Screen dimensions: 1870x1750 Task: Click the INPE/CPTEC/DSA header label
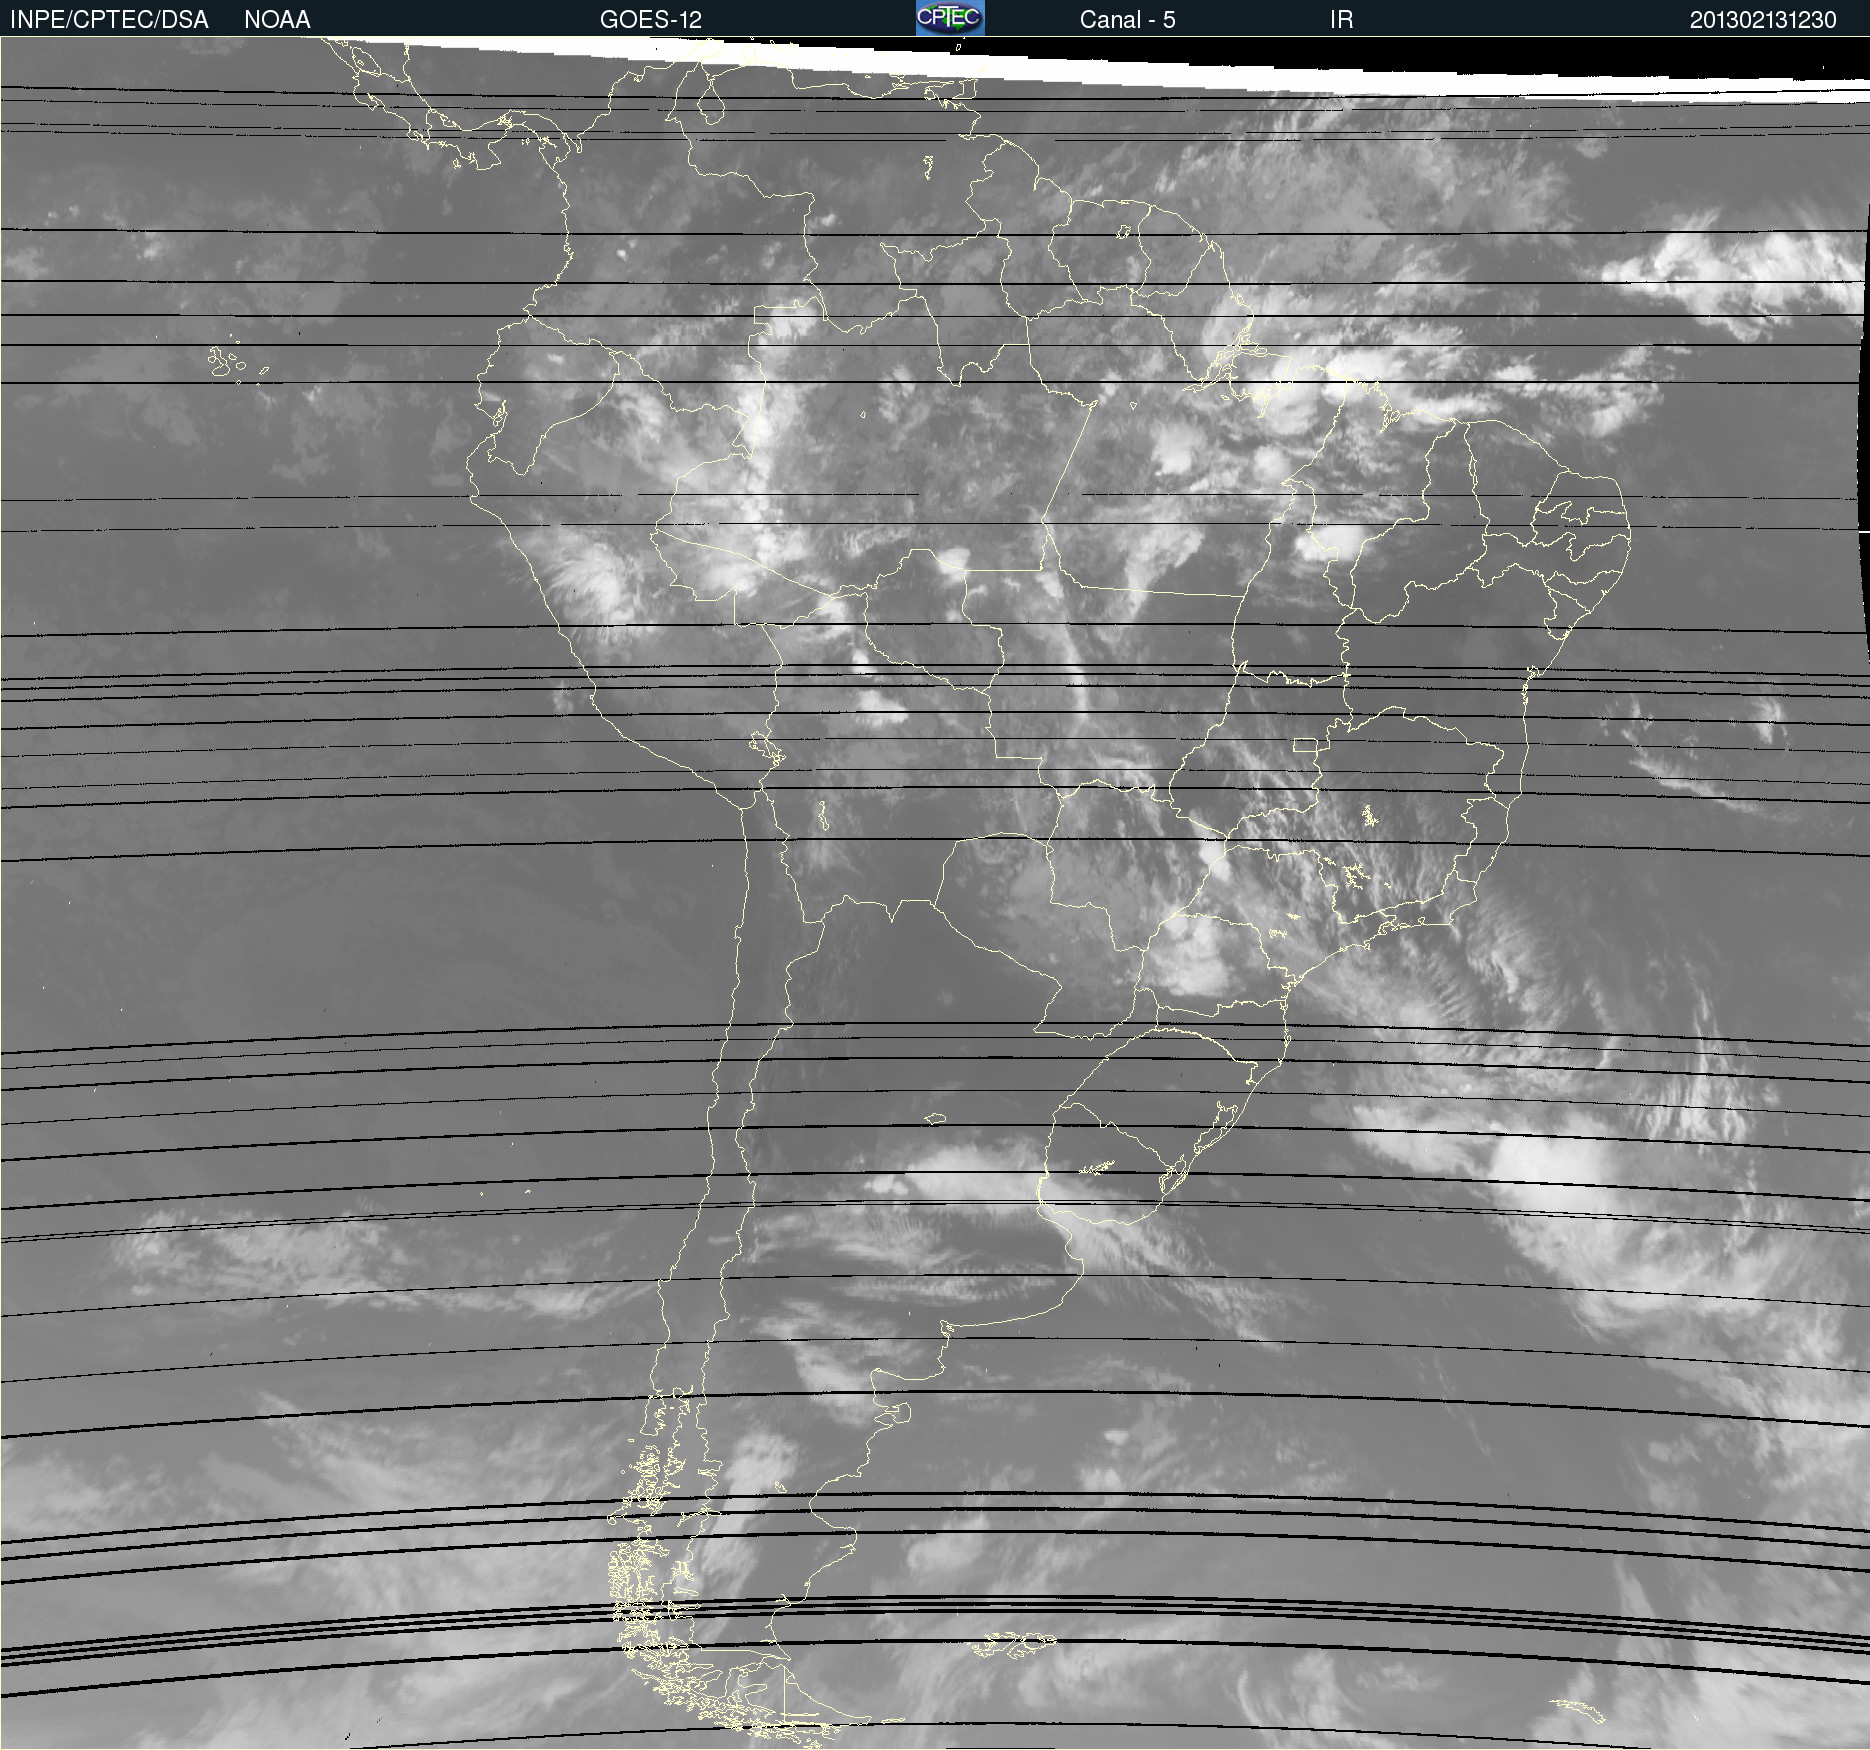tap(109, 20)
